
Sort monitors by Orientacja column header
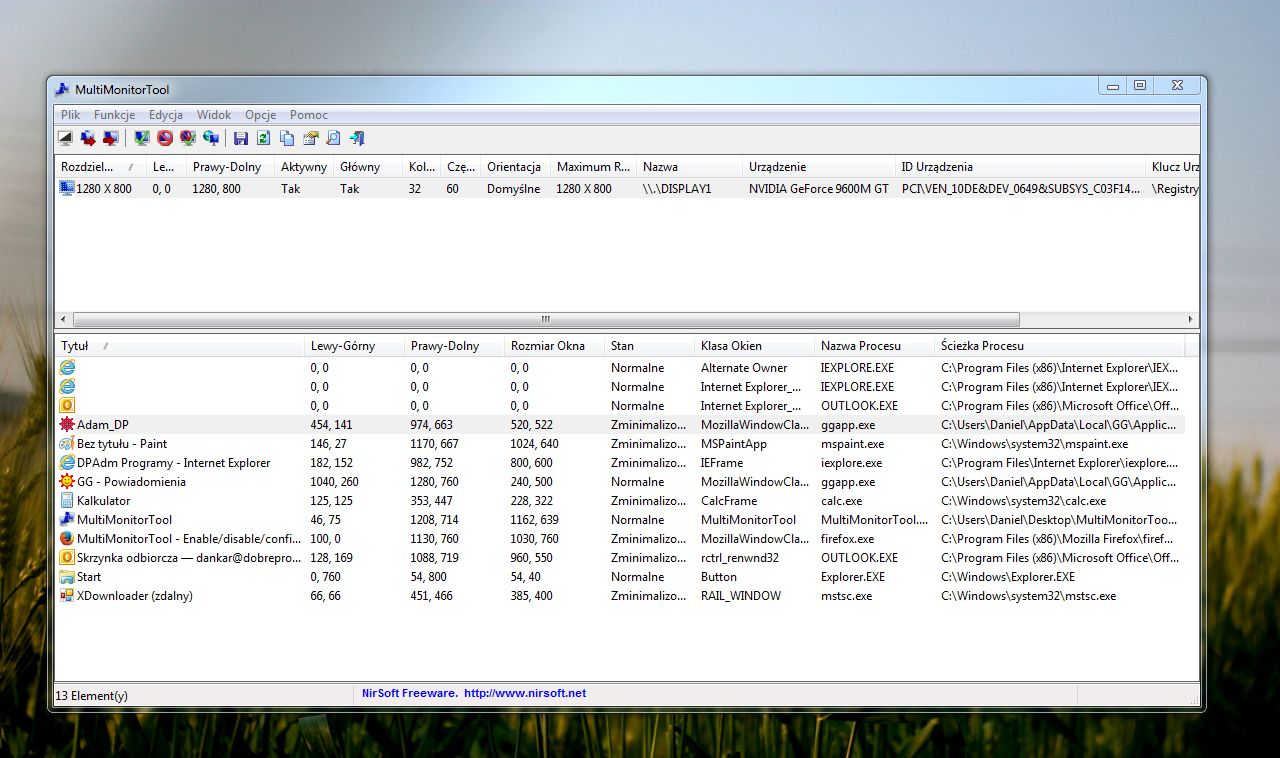(515, 167)
